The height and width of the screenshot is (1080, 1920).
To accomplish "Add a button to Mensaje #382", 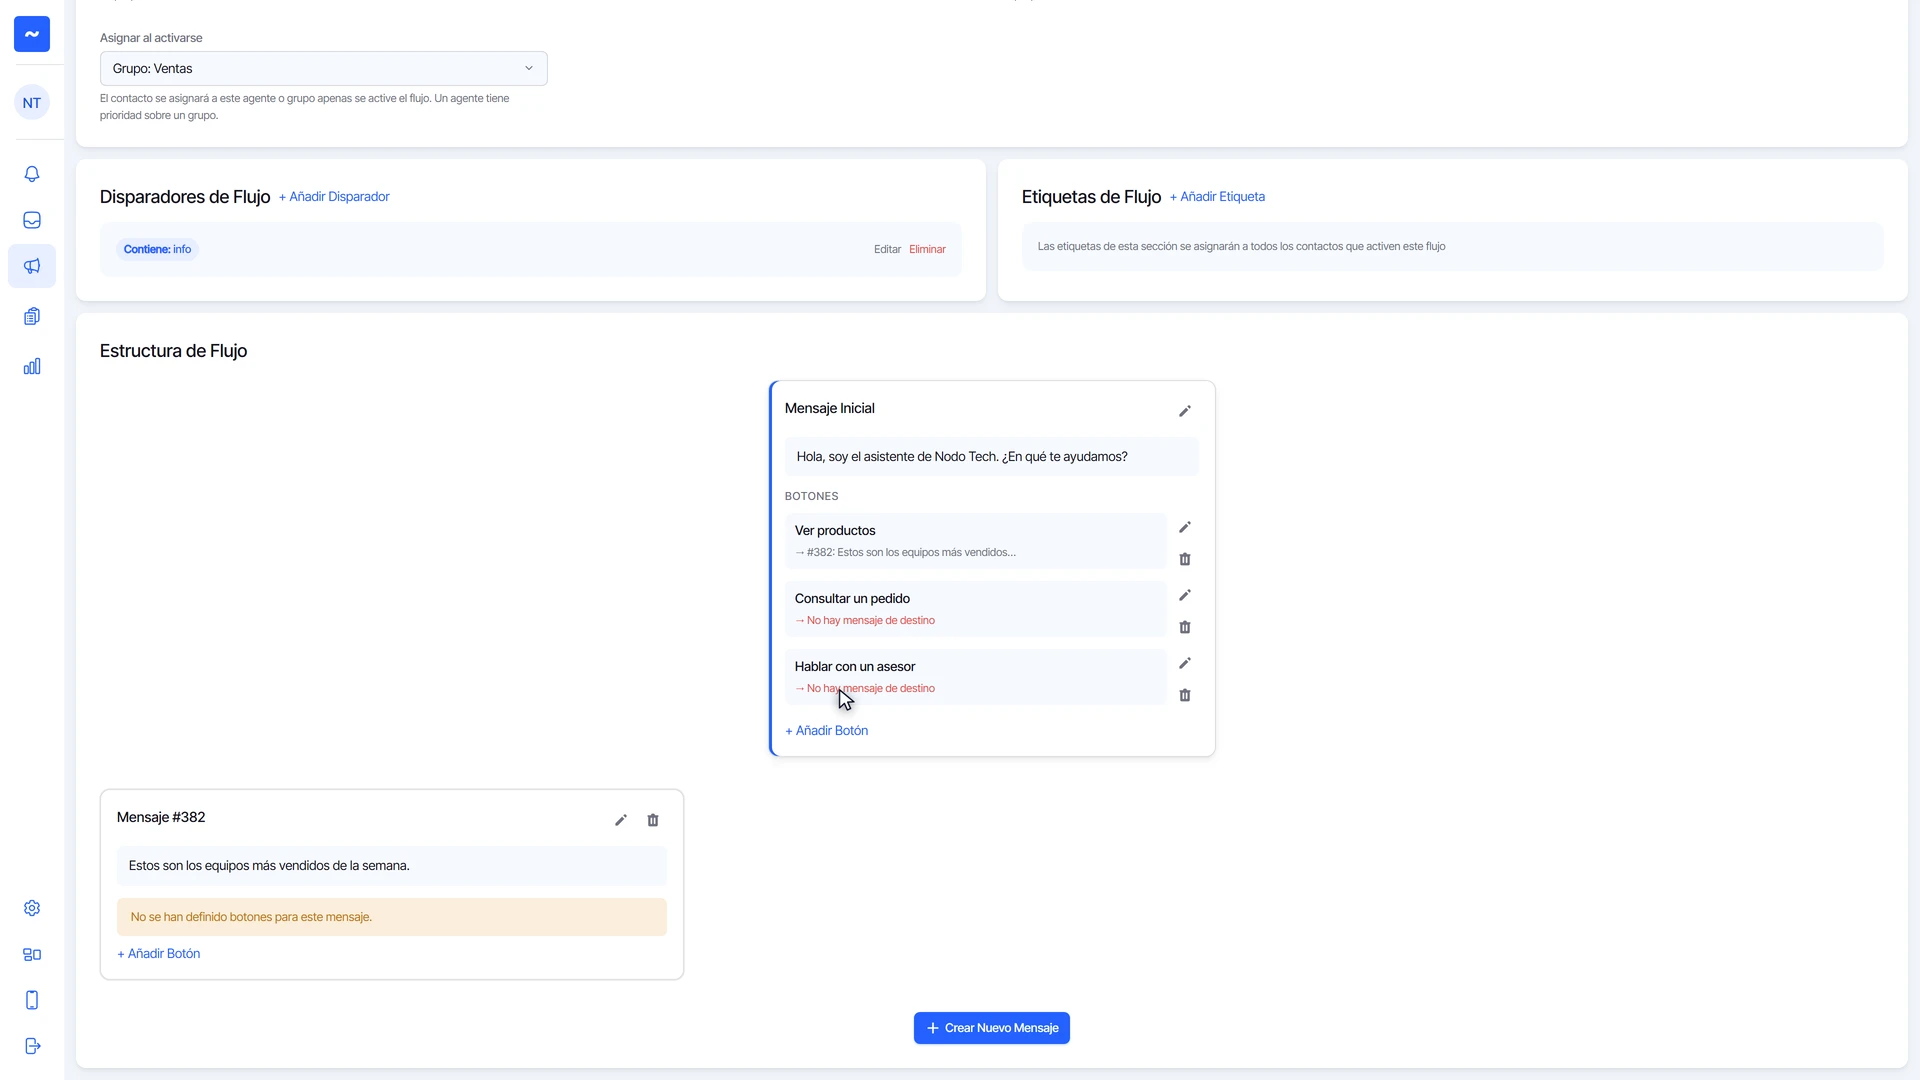I will (159, 954).
